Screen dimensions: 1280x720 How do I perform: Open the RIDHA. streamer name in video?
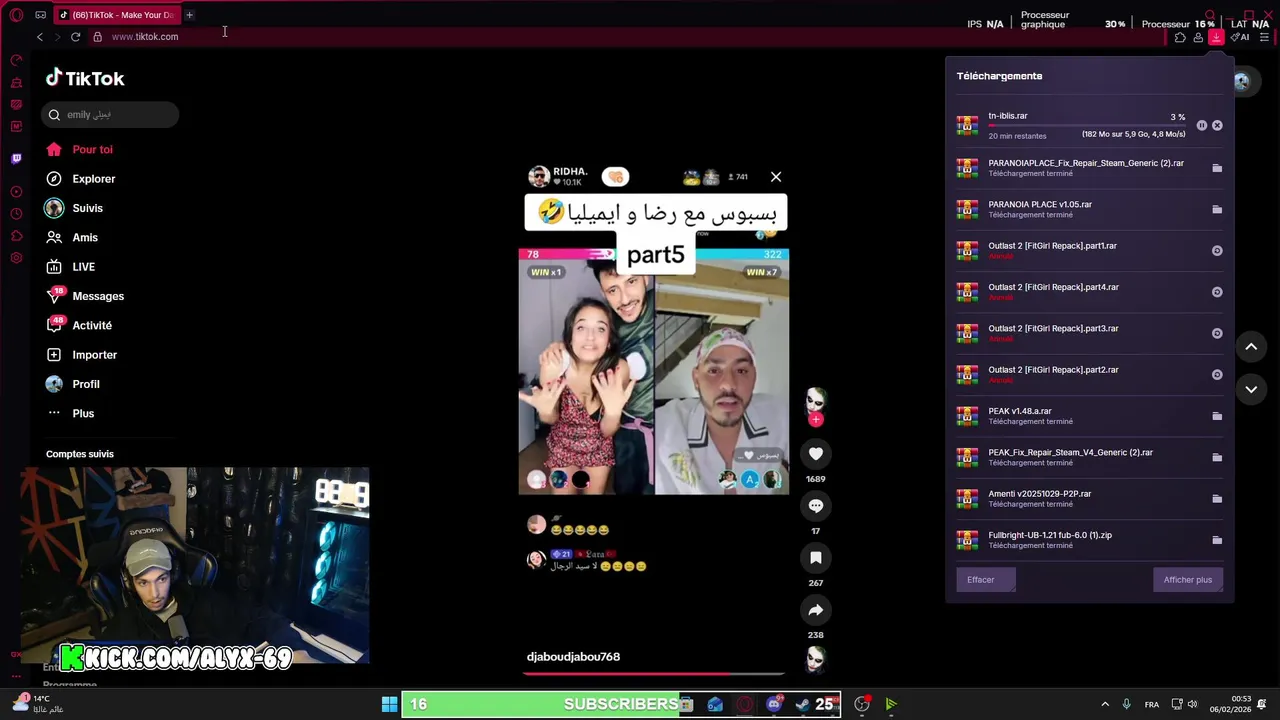pyautogui.click(x=570, y=172)
